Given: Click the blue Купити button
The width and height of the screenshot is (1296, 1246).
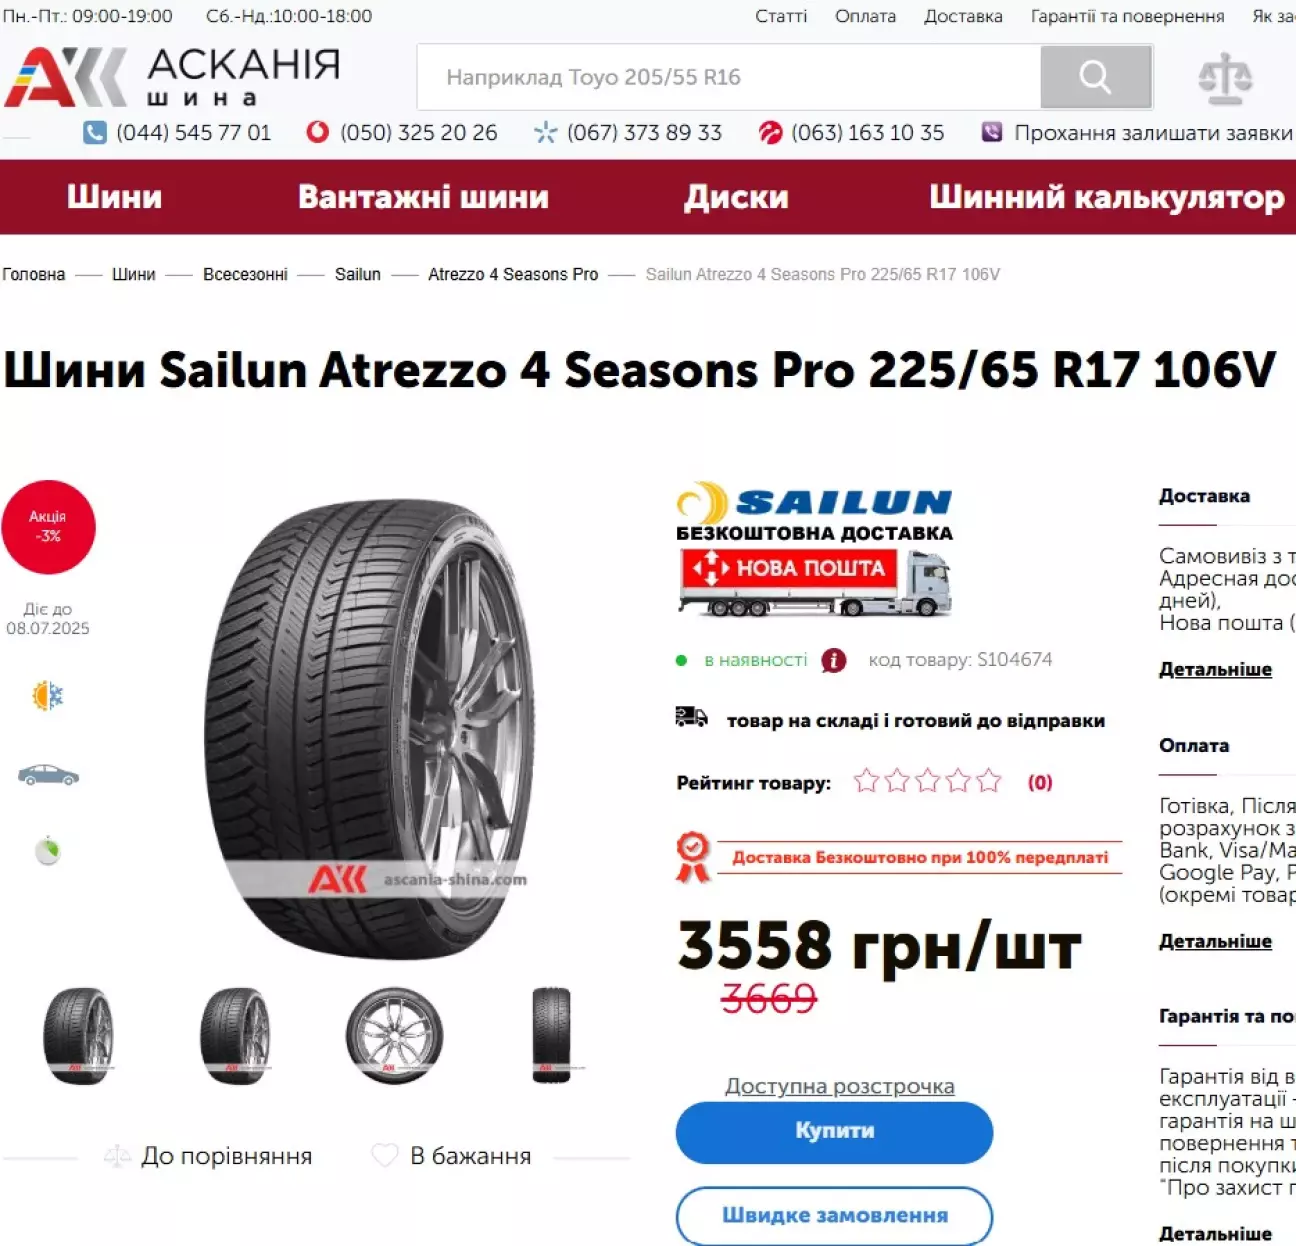Looking at the screenshot, I should (834, 1132).
